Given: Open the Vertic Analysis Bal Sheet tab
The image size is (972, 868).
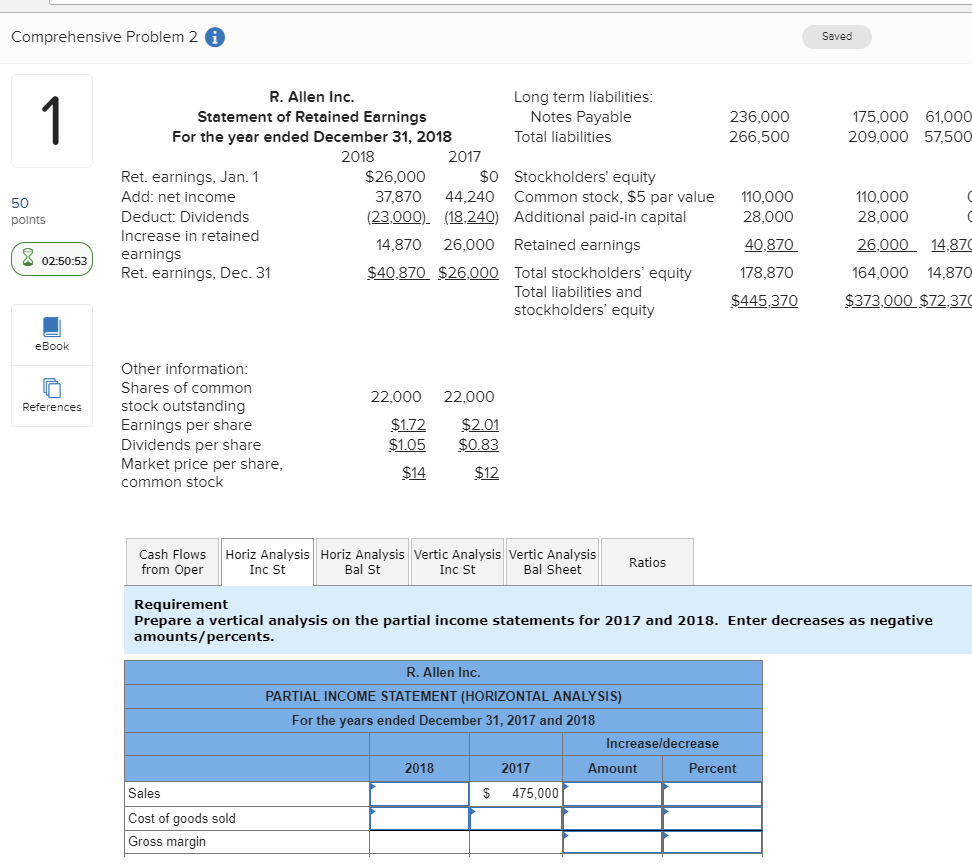Looking at the screenshot, I should [x=552, y=562].
